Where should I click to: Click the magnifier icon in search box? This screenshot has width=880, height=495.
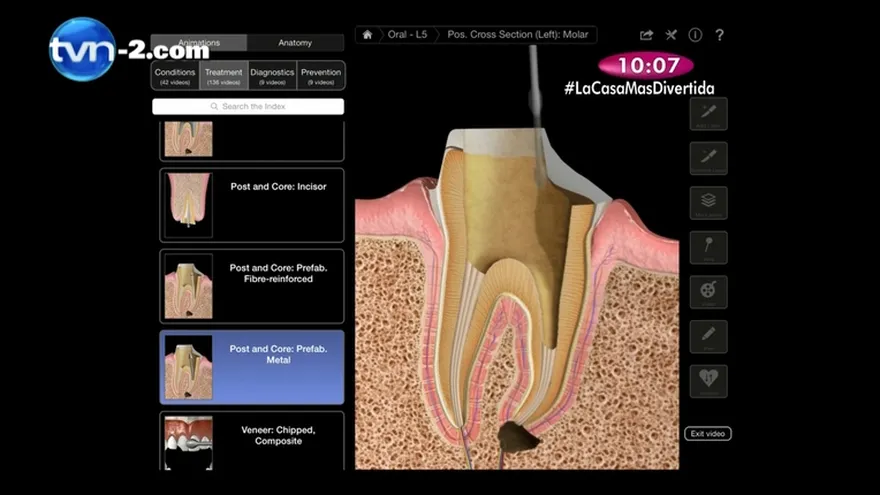click(x=214, y=106)
